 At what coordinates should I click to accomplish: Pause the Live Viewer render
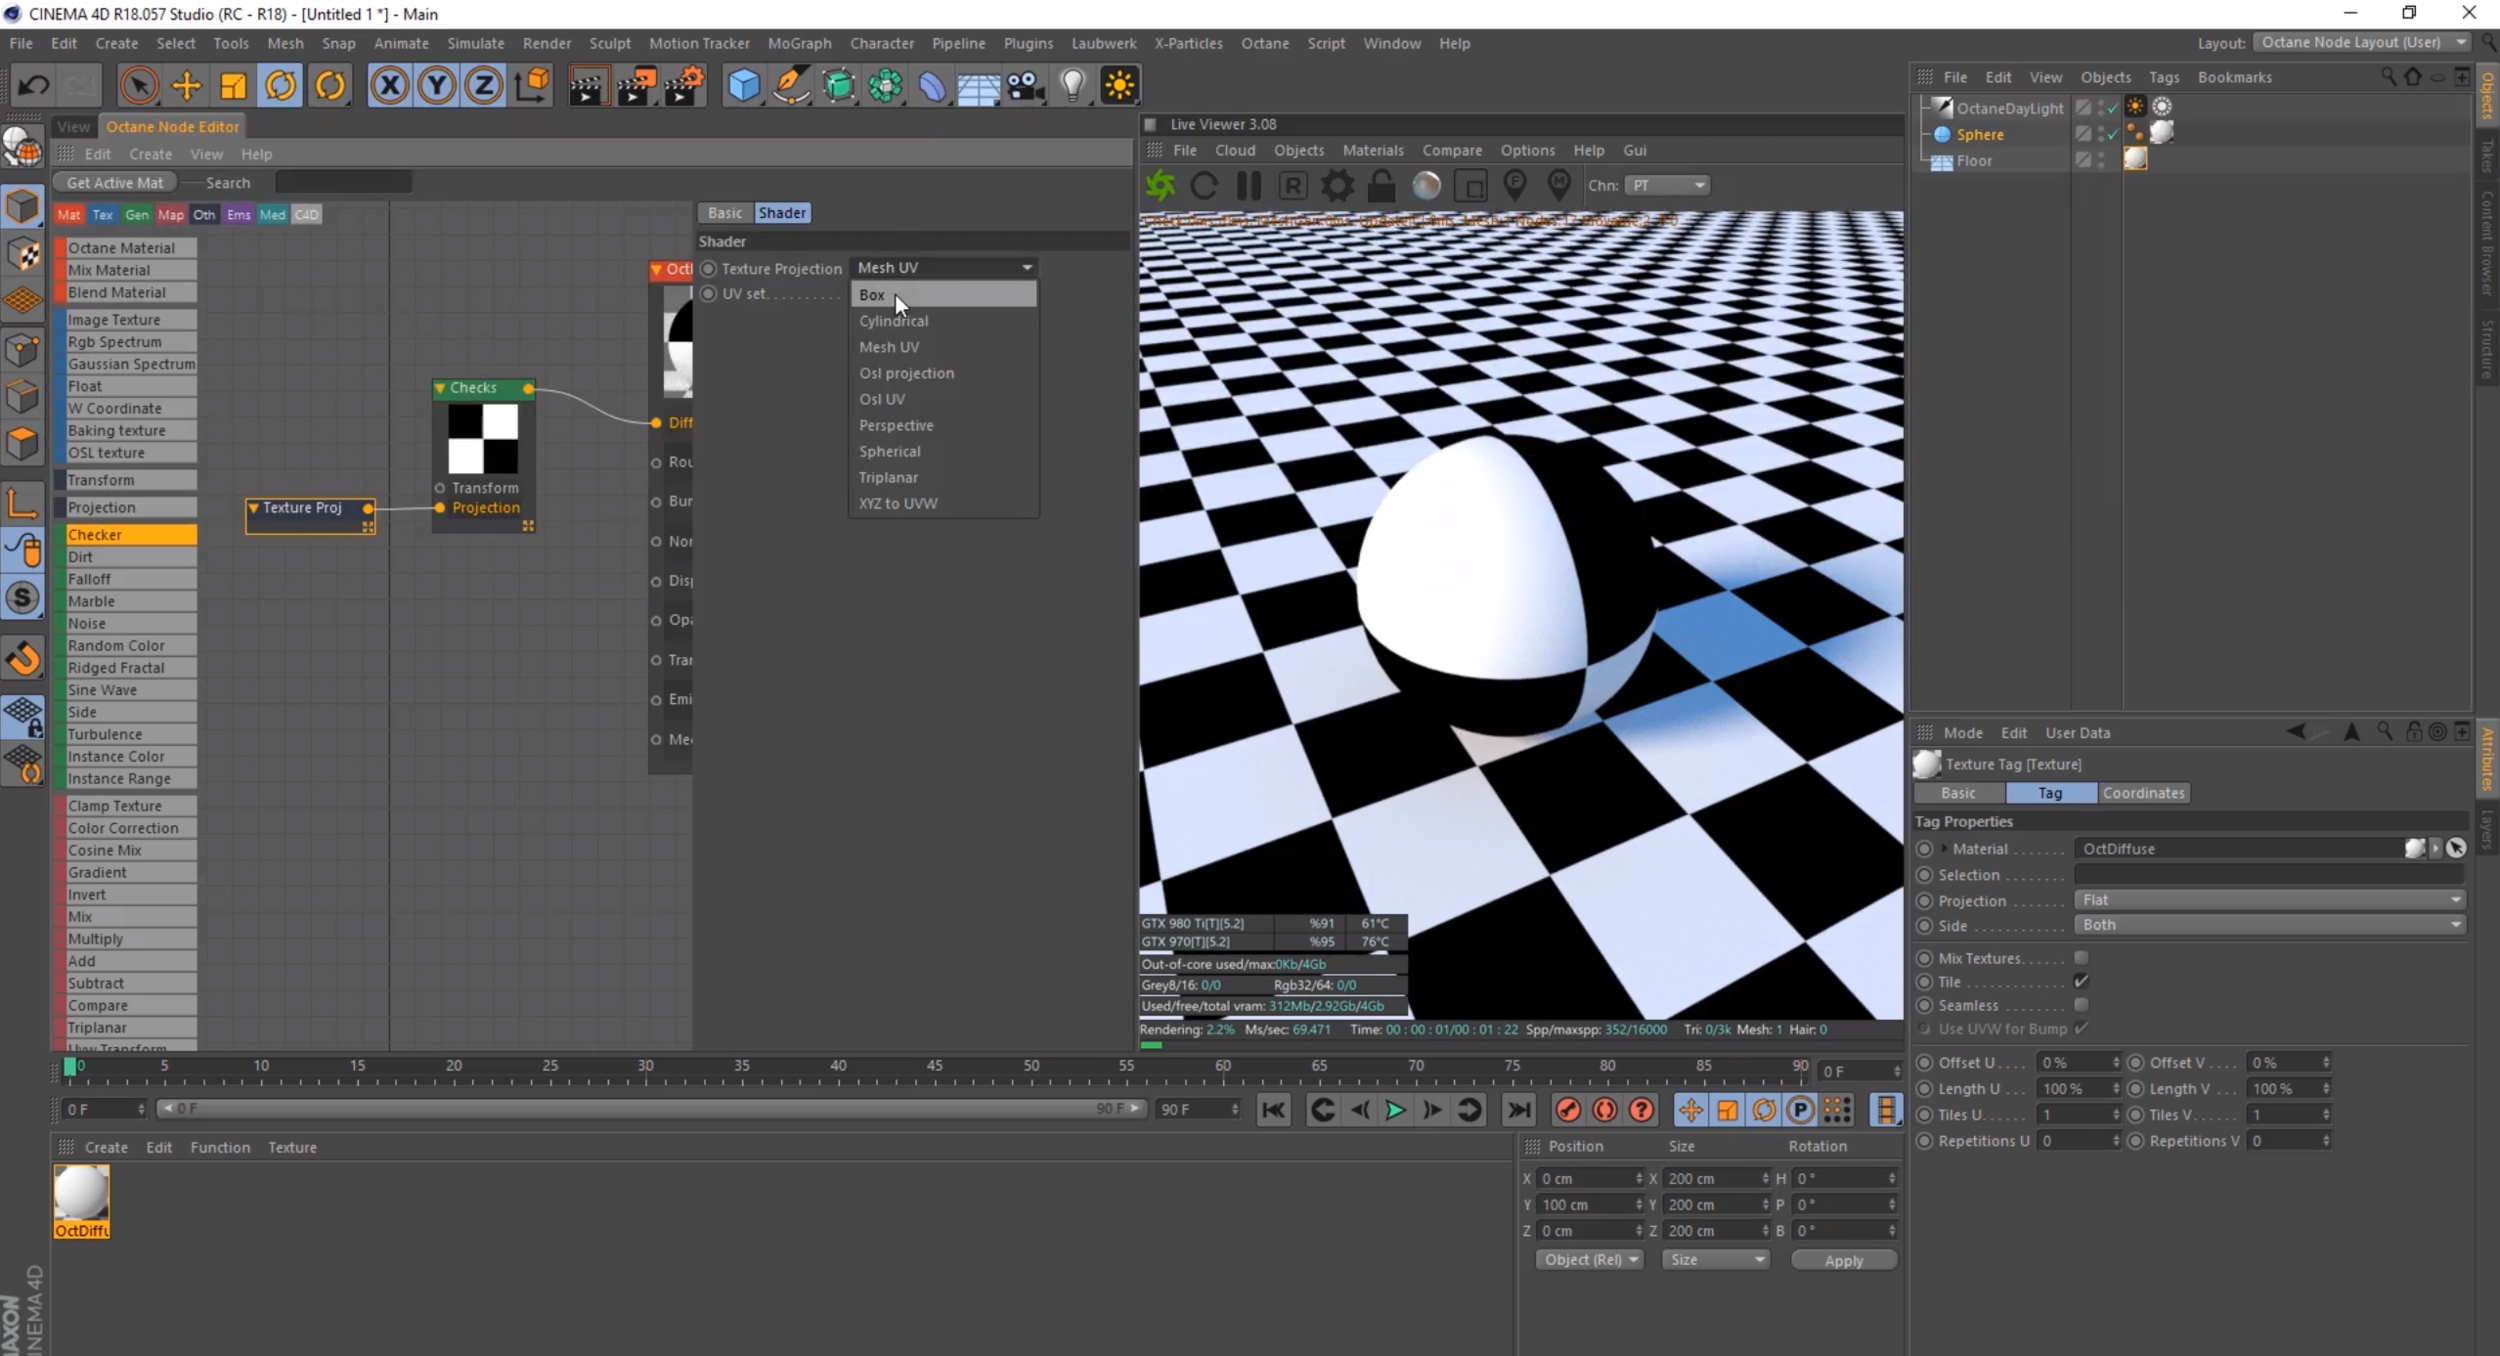[1248, 186]
